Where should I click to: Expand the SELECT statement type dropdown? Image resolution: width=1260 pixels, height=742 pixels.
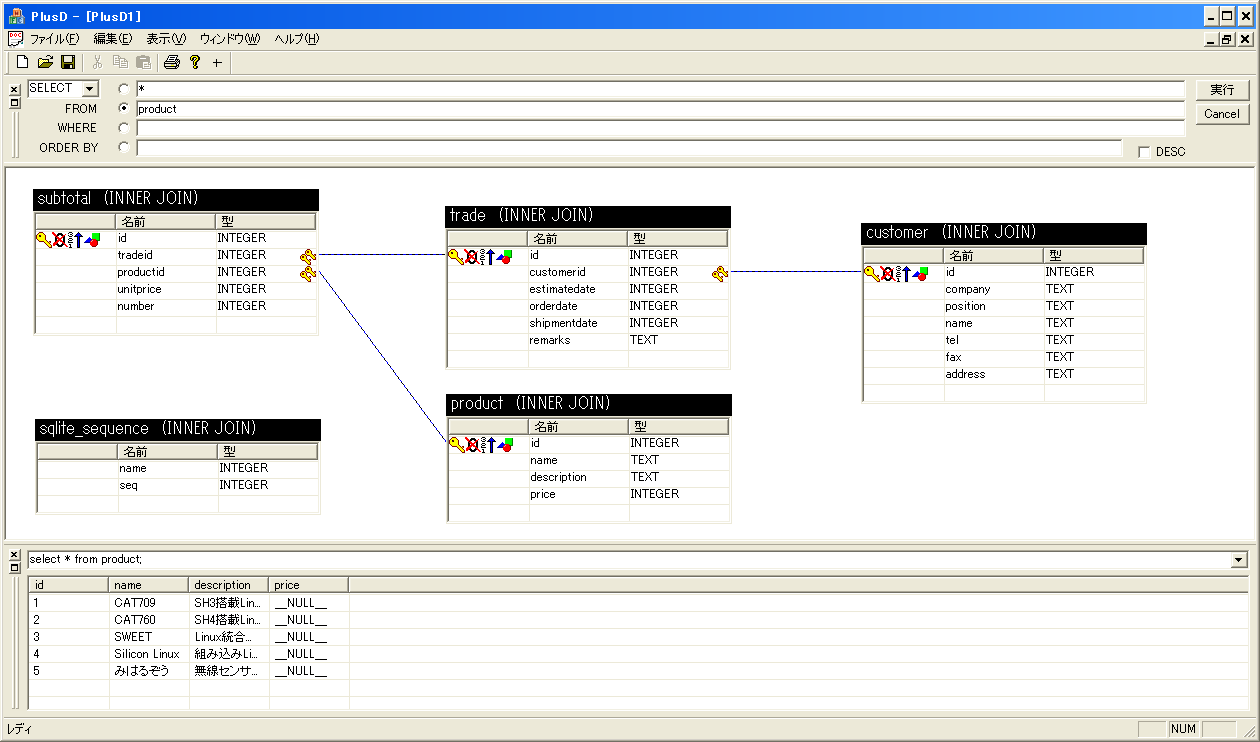click(x=90, y=89)
